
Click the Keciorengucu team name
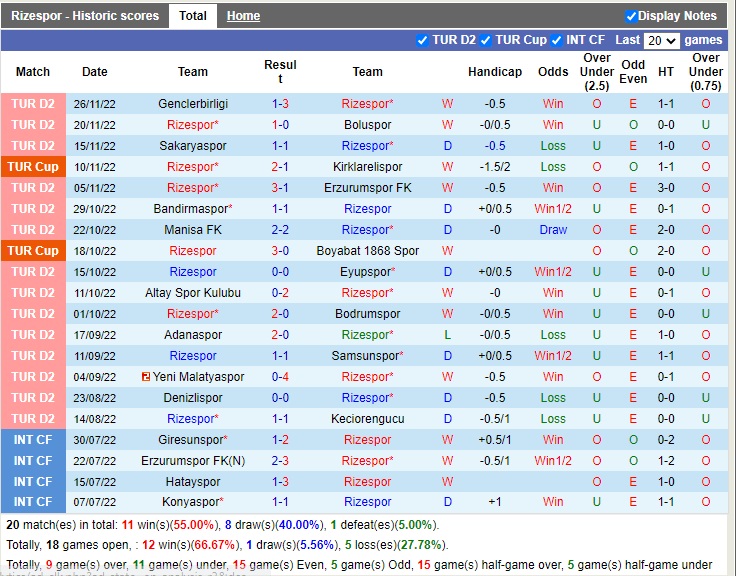click(x=367, y=419)
